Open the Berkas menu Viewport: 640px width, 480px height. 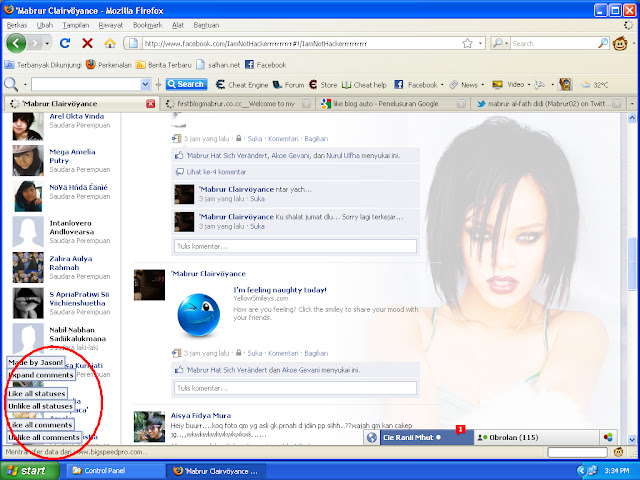point(16,25)
